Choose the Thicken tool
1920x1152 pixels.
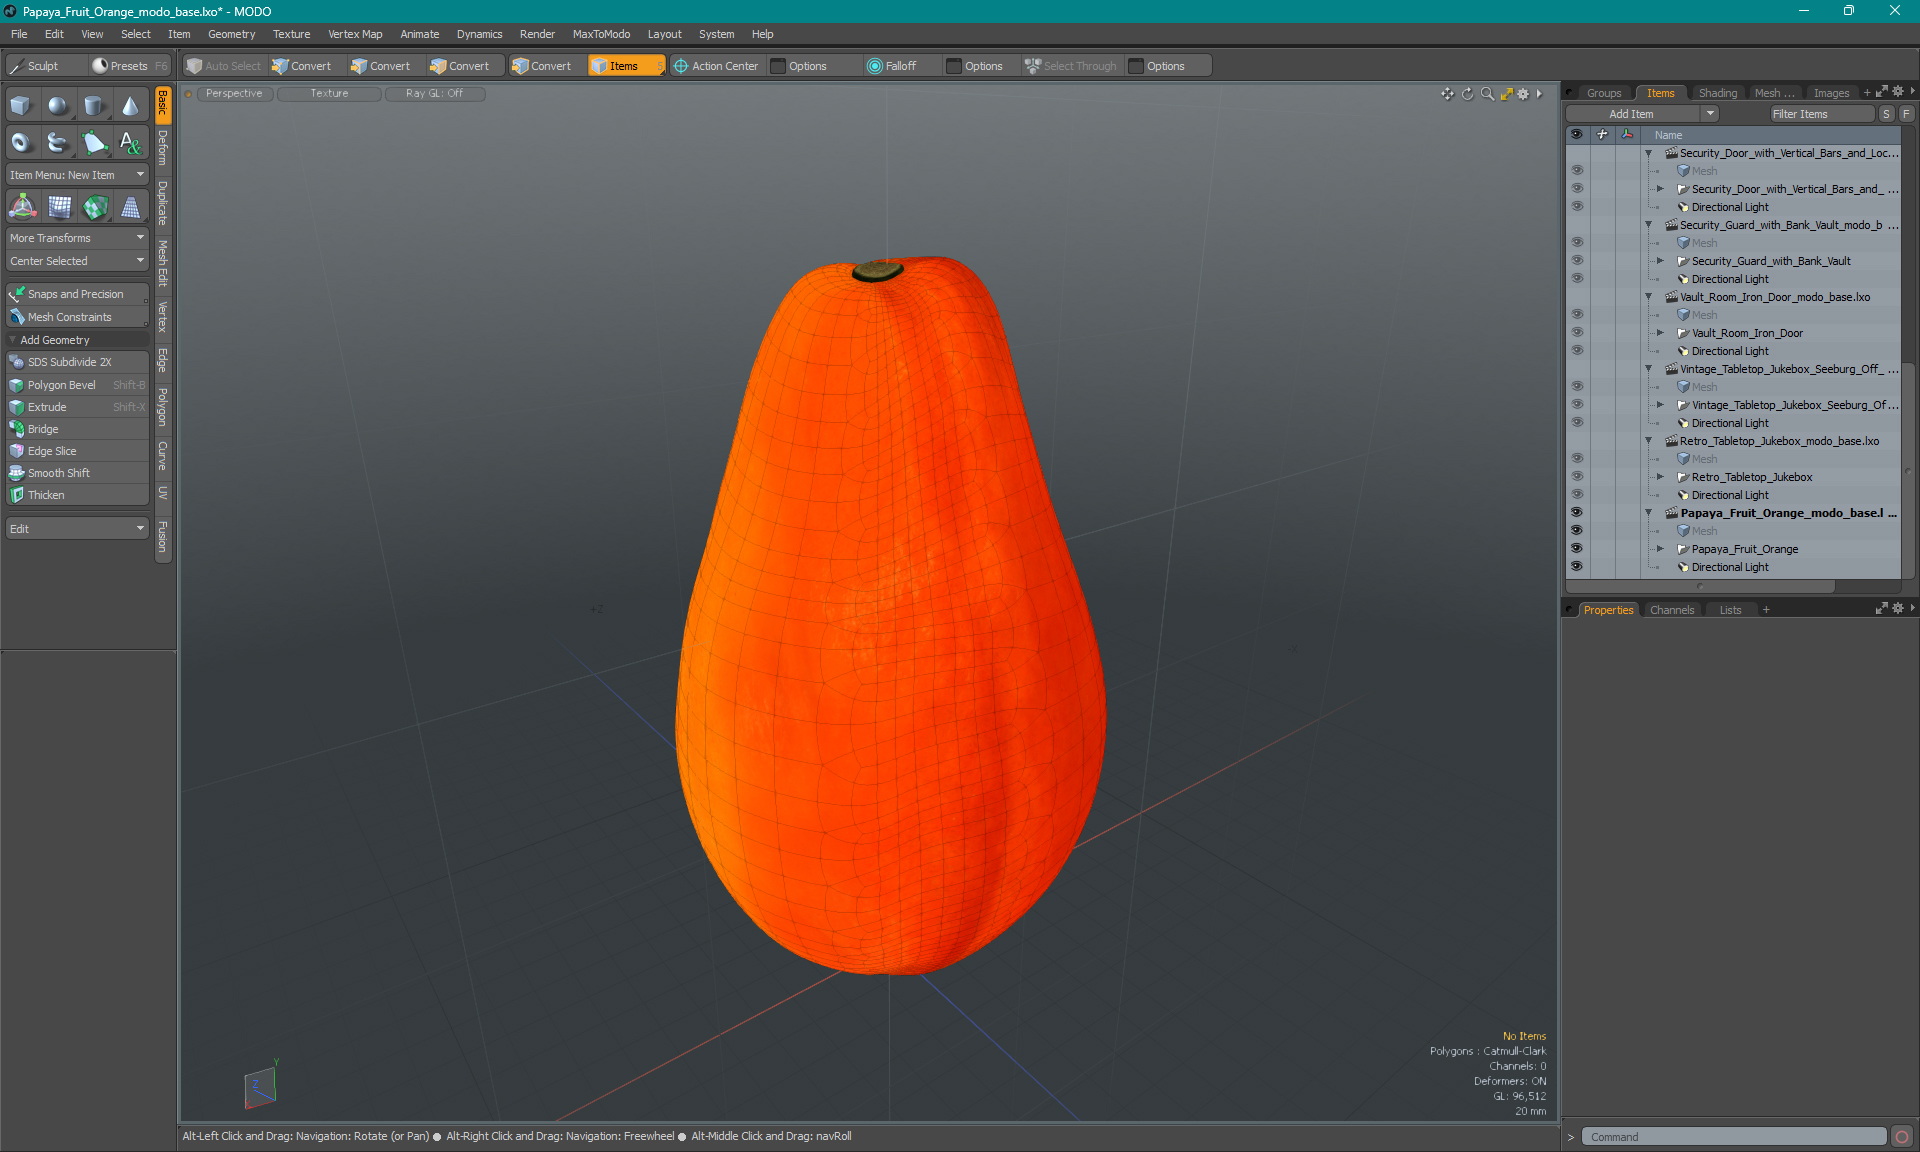[77, 495]
